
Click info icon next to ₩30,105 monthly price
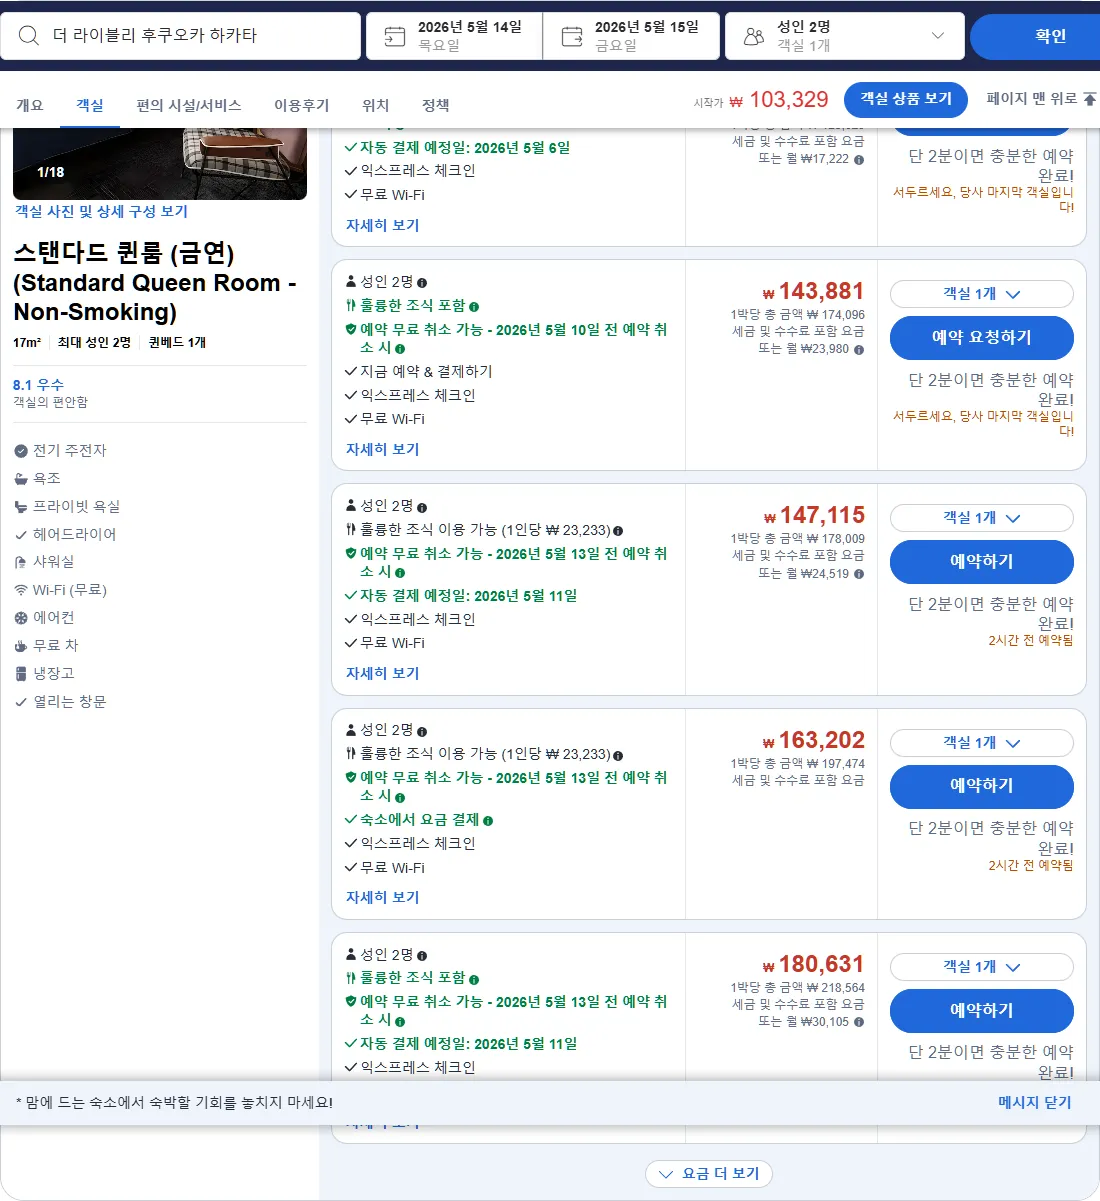[859, 1022]
